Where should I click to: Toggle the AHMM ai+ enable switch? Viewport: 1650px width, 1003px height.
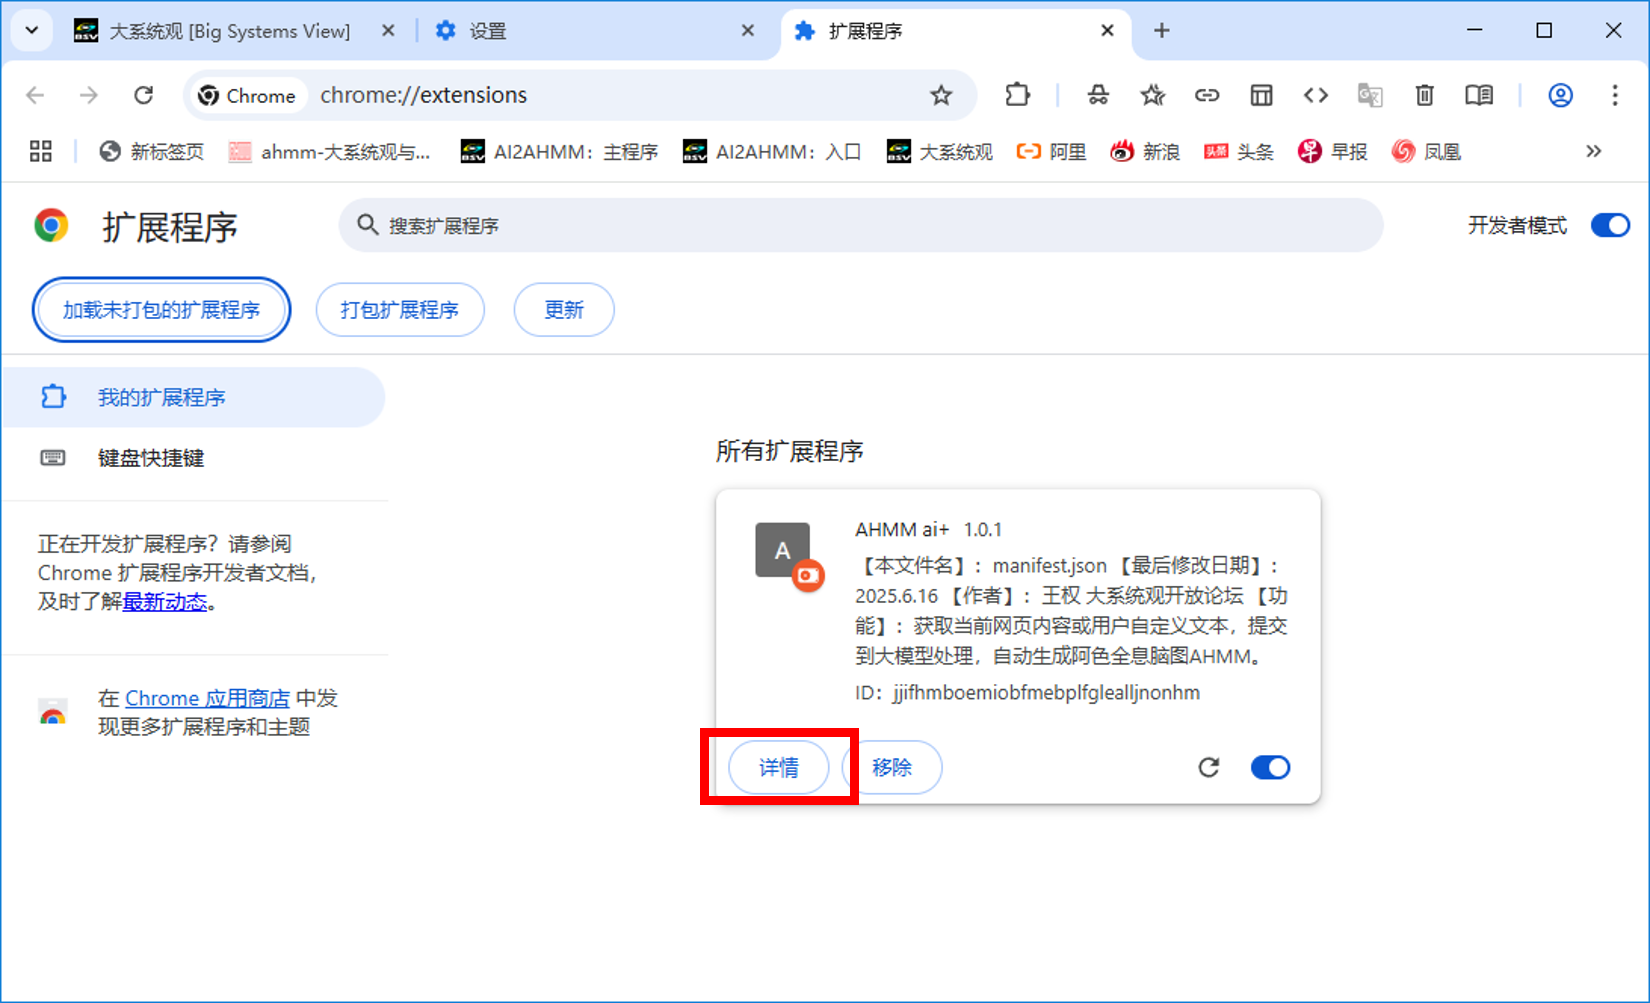pos(1270,767)
